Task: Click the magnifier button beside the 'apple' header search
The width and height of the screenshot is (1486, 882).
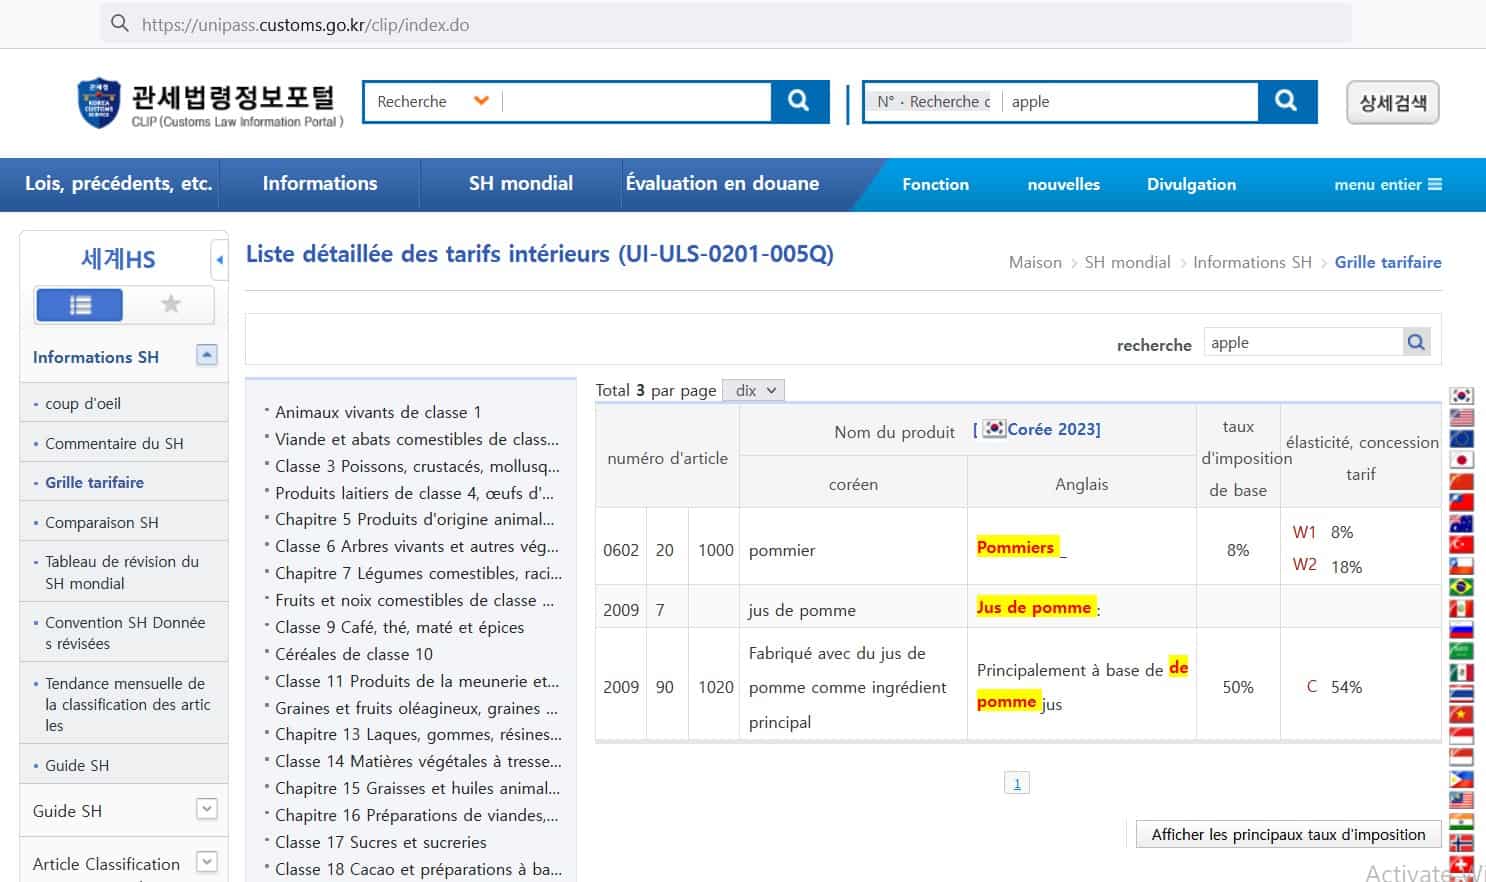Action: tap(1286, 101)
